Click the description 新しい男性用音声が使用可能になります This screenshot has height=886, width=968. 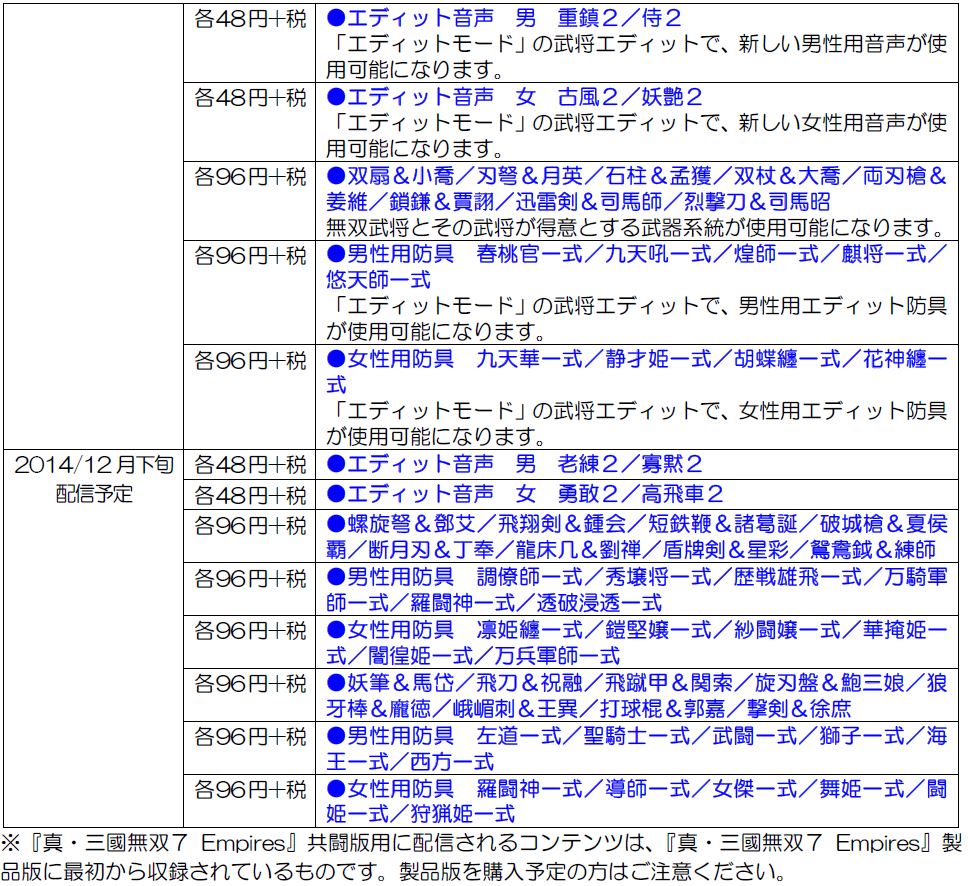[x=636, y=56]
